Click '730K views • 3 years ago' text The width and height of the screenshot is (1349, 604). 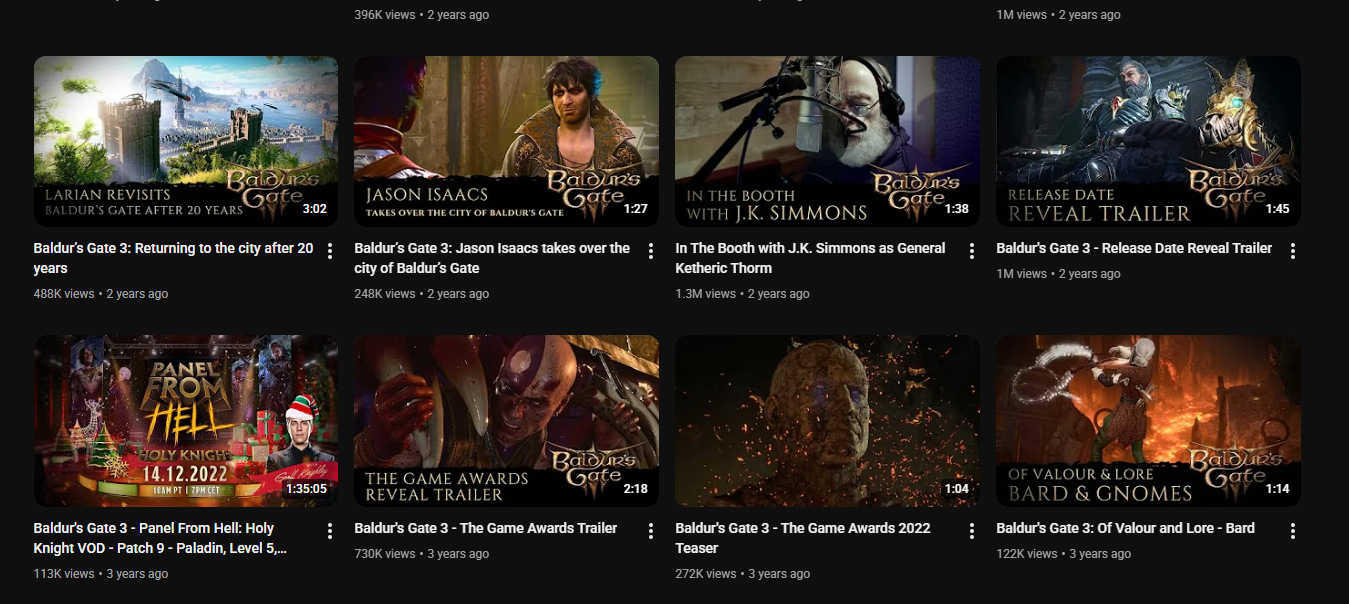click(x=422, y=554)
